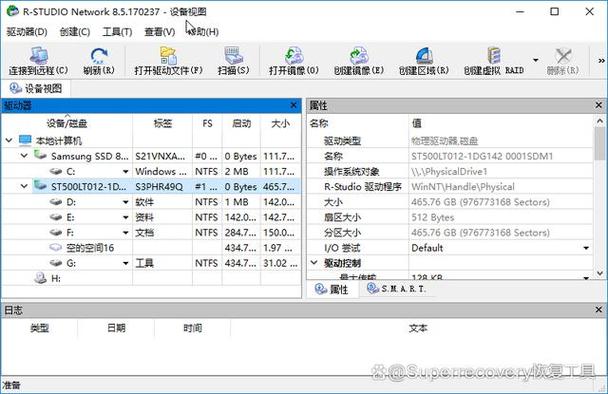This screenshot has height=394, width=608.
Task: Close the 属性 panel
Action: coord(598,105)
